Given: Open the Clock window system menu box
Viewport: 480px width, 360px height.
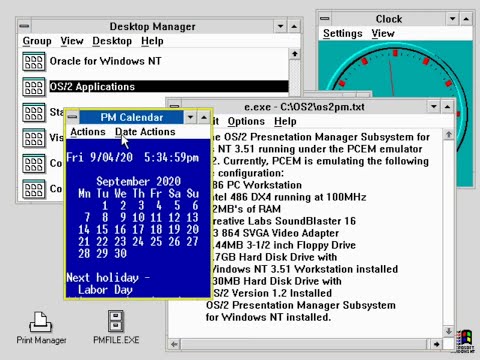Looking at the screenshot, I should [325, 19].
